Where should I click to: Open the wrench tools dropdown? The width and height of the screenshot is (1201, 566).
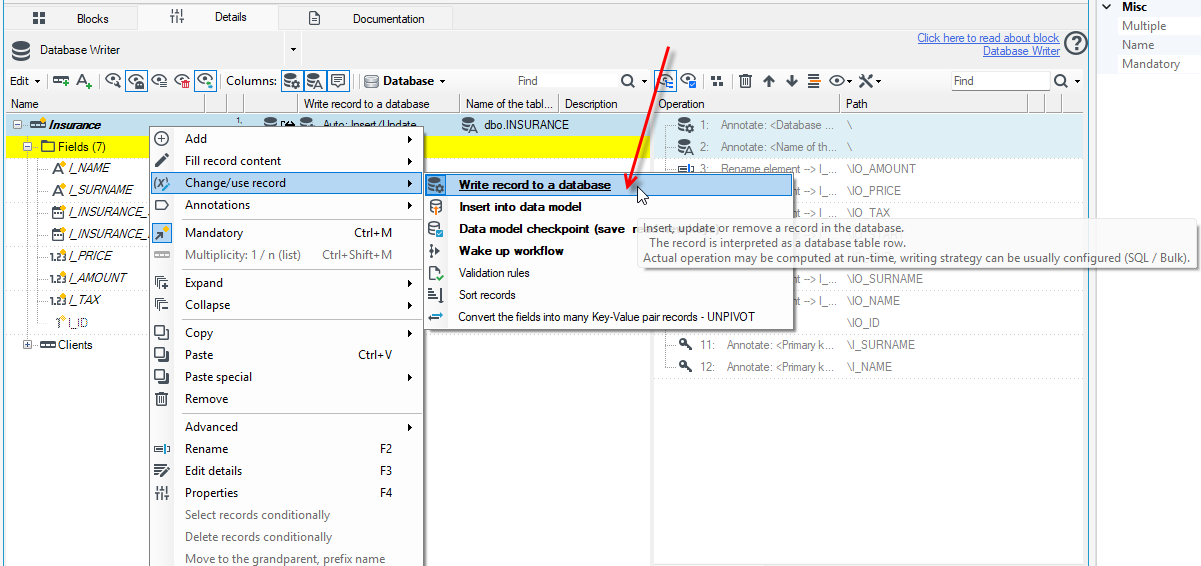870,81
